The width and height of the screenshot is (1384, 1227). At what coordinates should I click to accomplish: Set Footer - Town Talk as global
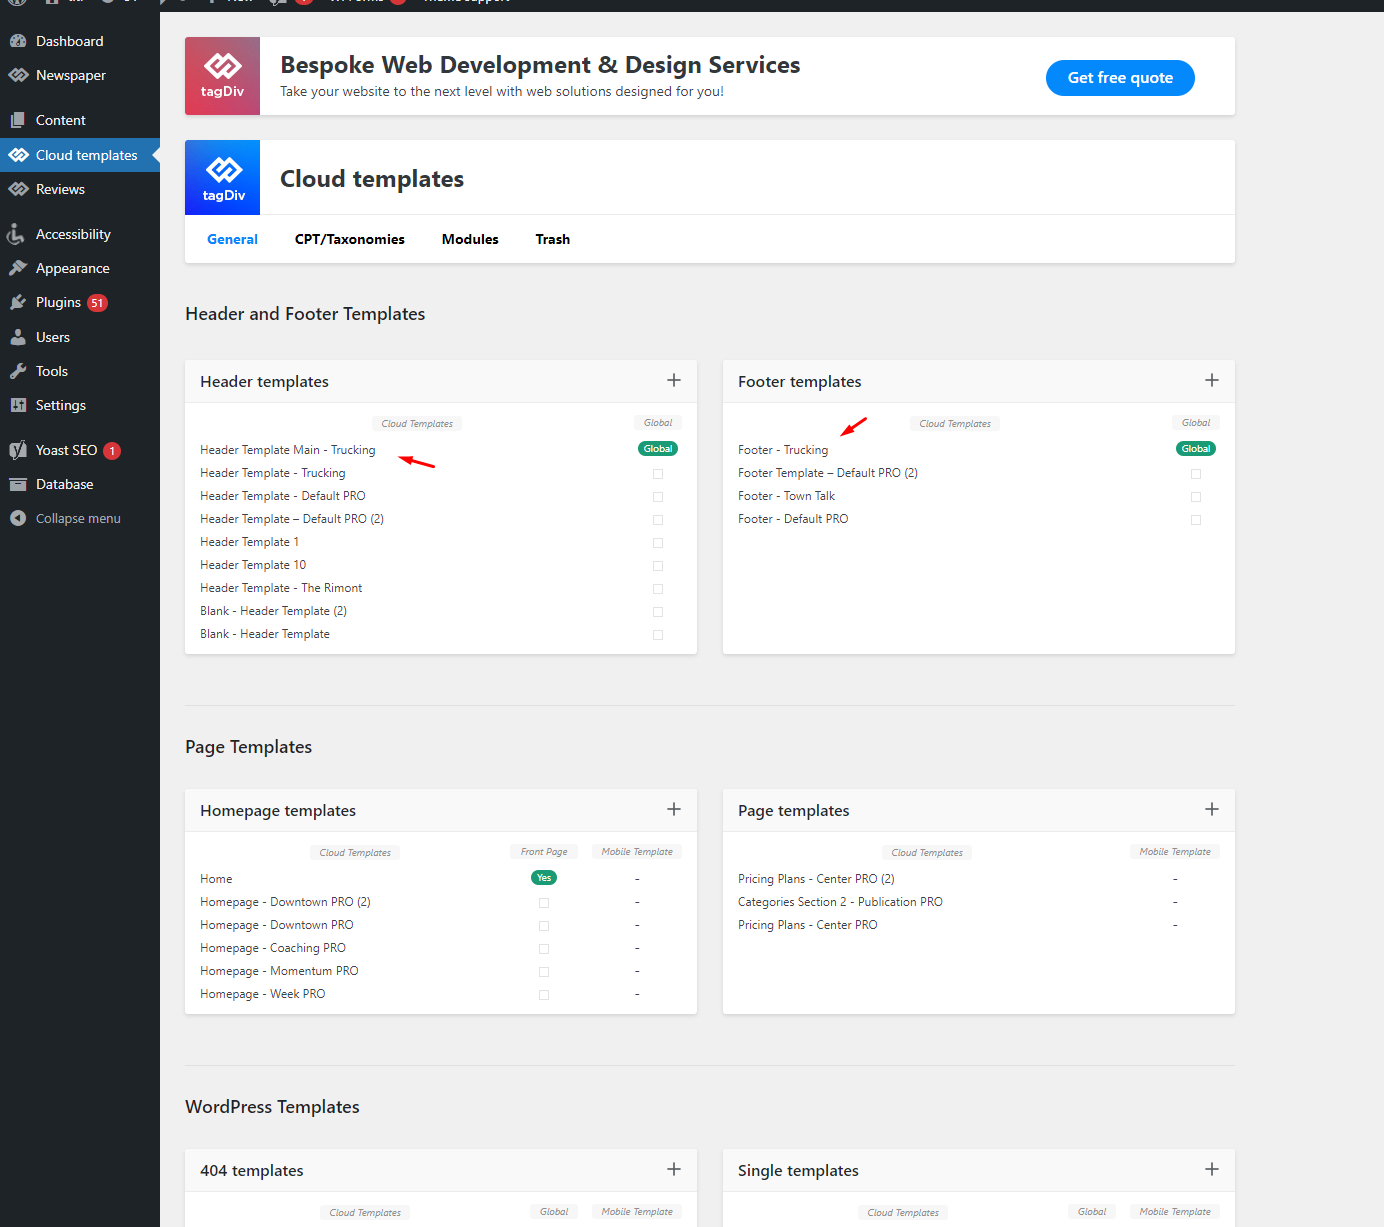tap(1196, 497)
